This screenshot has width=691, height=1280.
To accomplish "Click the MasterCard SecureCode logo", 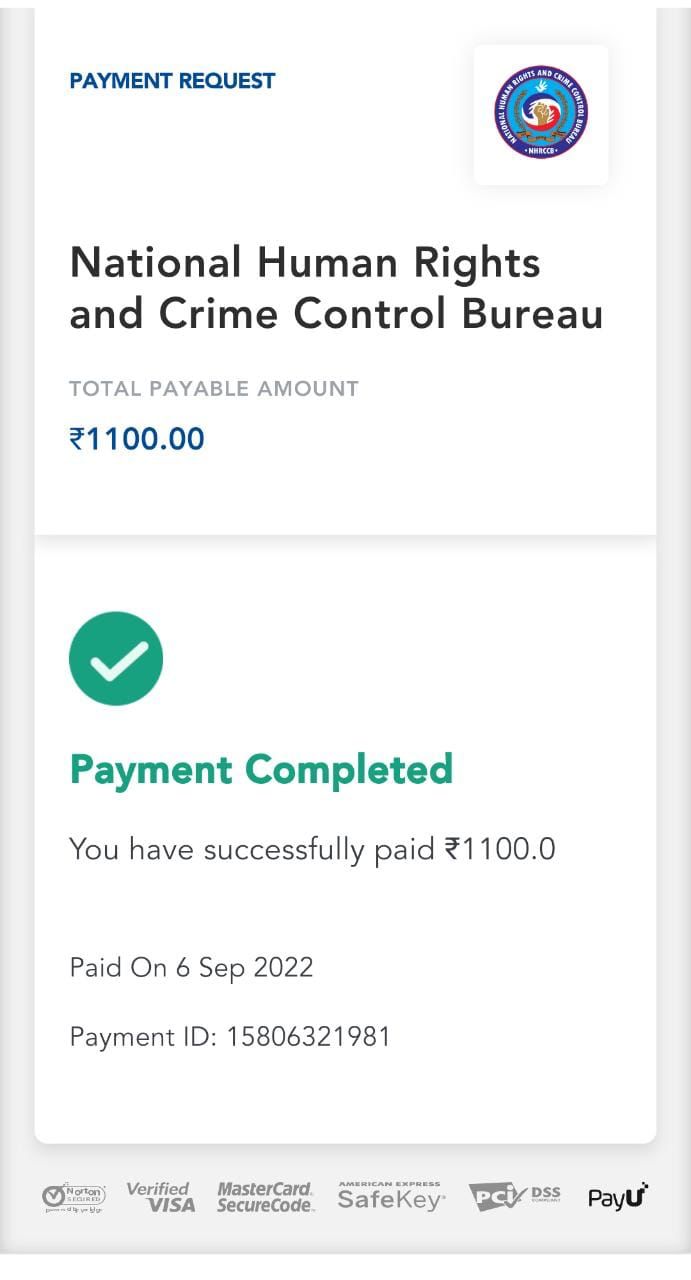I will pyautogui.click(x=265, y=1197).
